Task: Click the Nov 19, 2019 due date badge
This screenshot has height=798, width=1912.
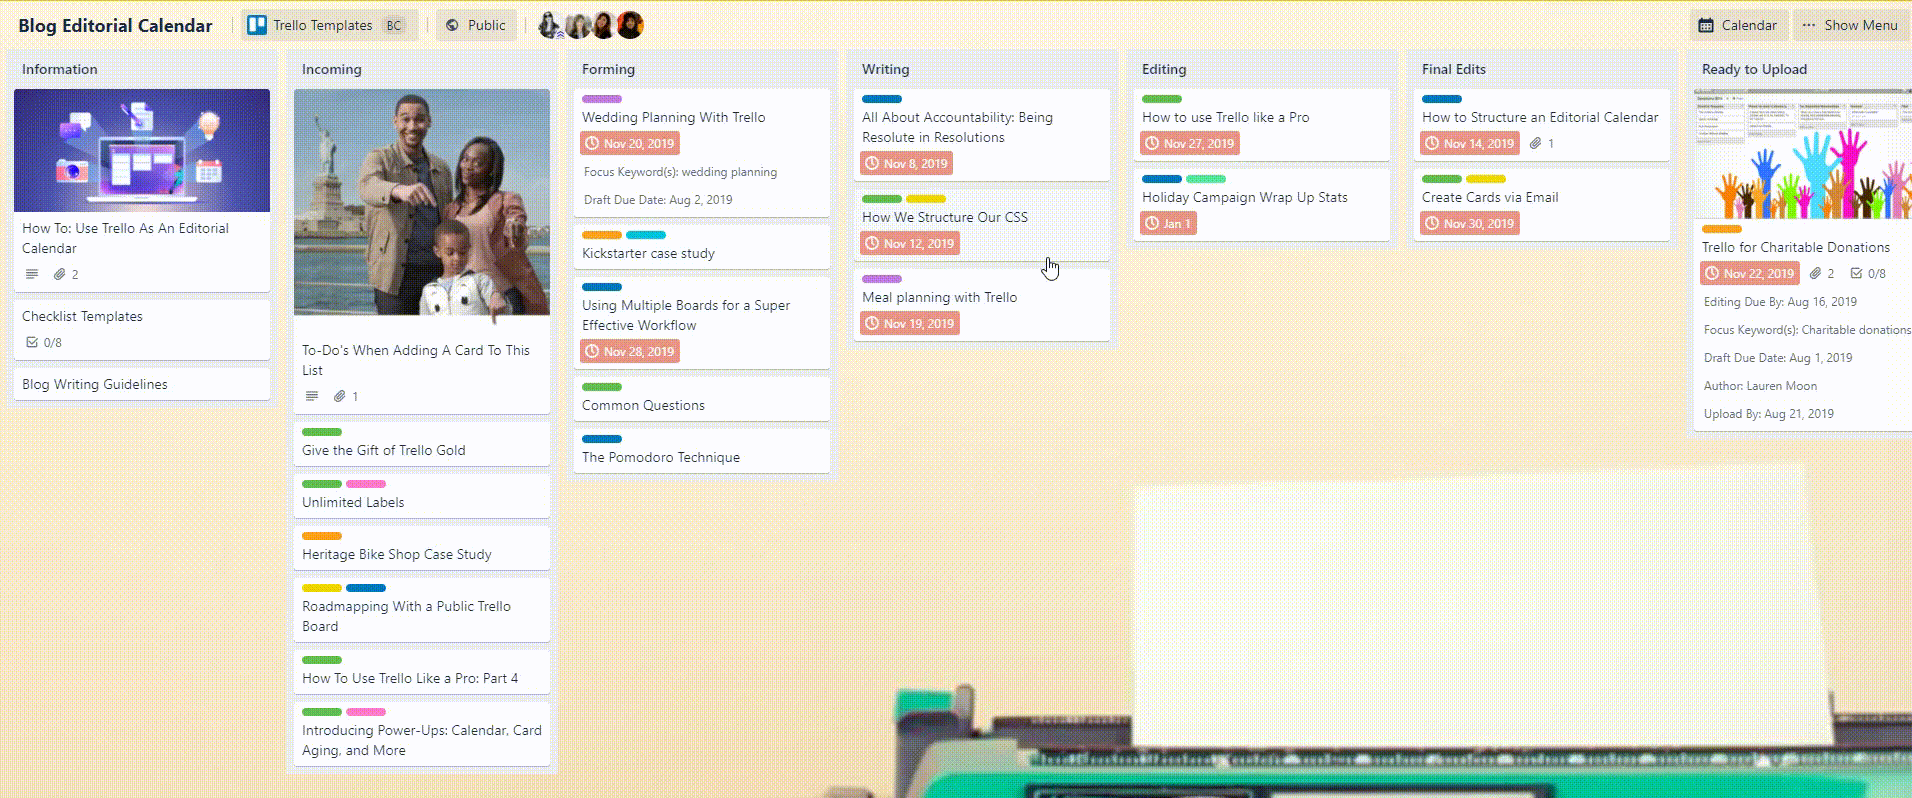Action: click(910, 323)
